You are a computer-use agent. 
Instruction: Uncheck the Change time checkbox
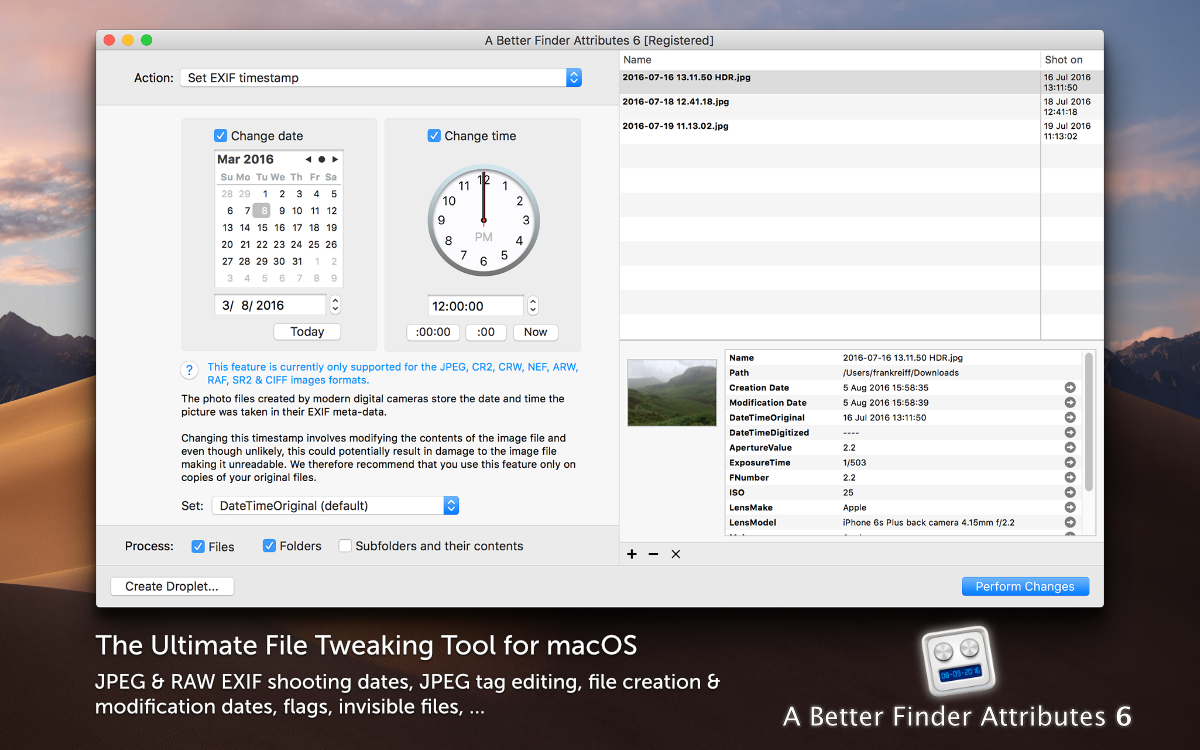[434, 136]
